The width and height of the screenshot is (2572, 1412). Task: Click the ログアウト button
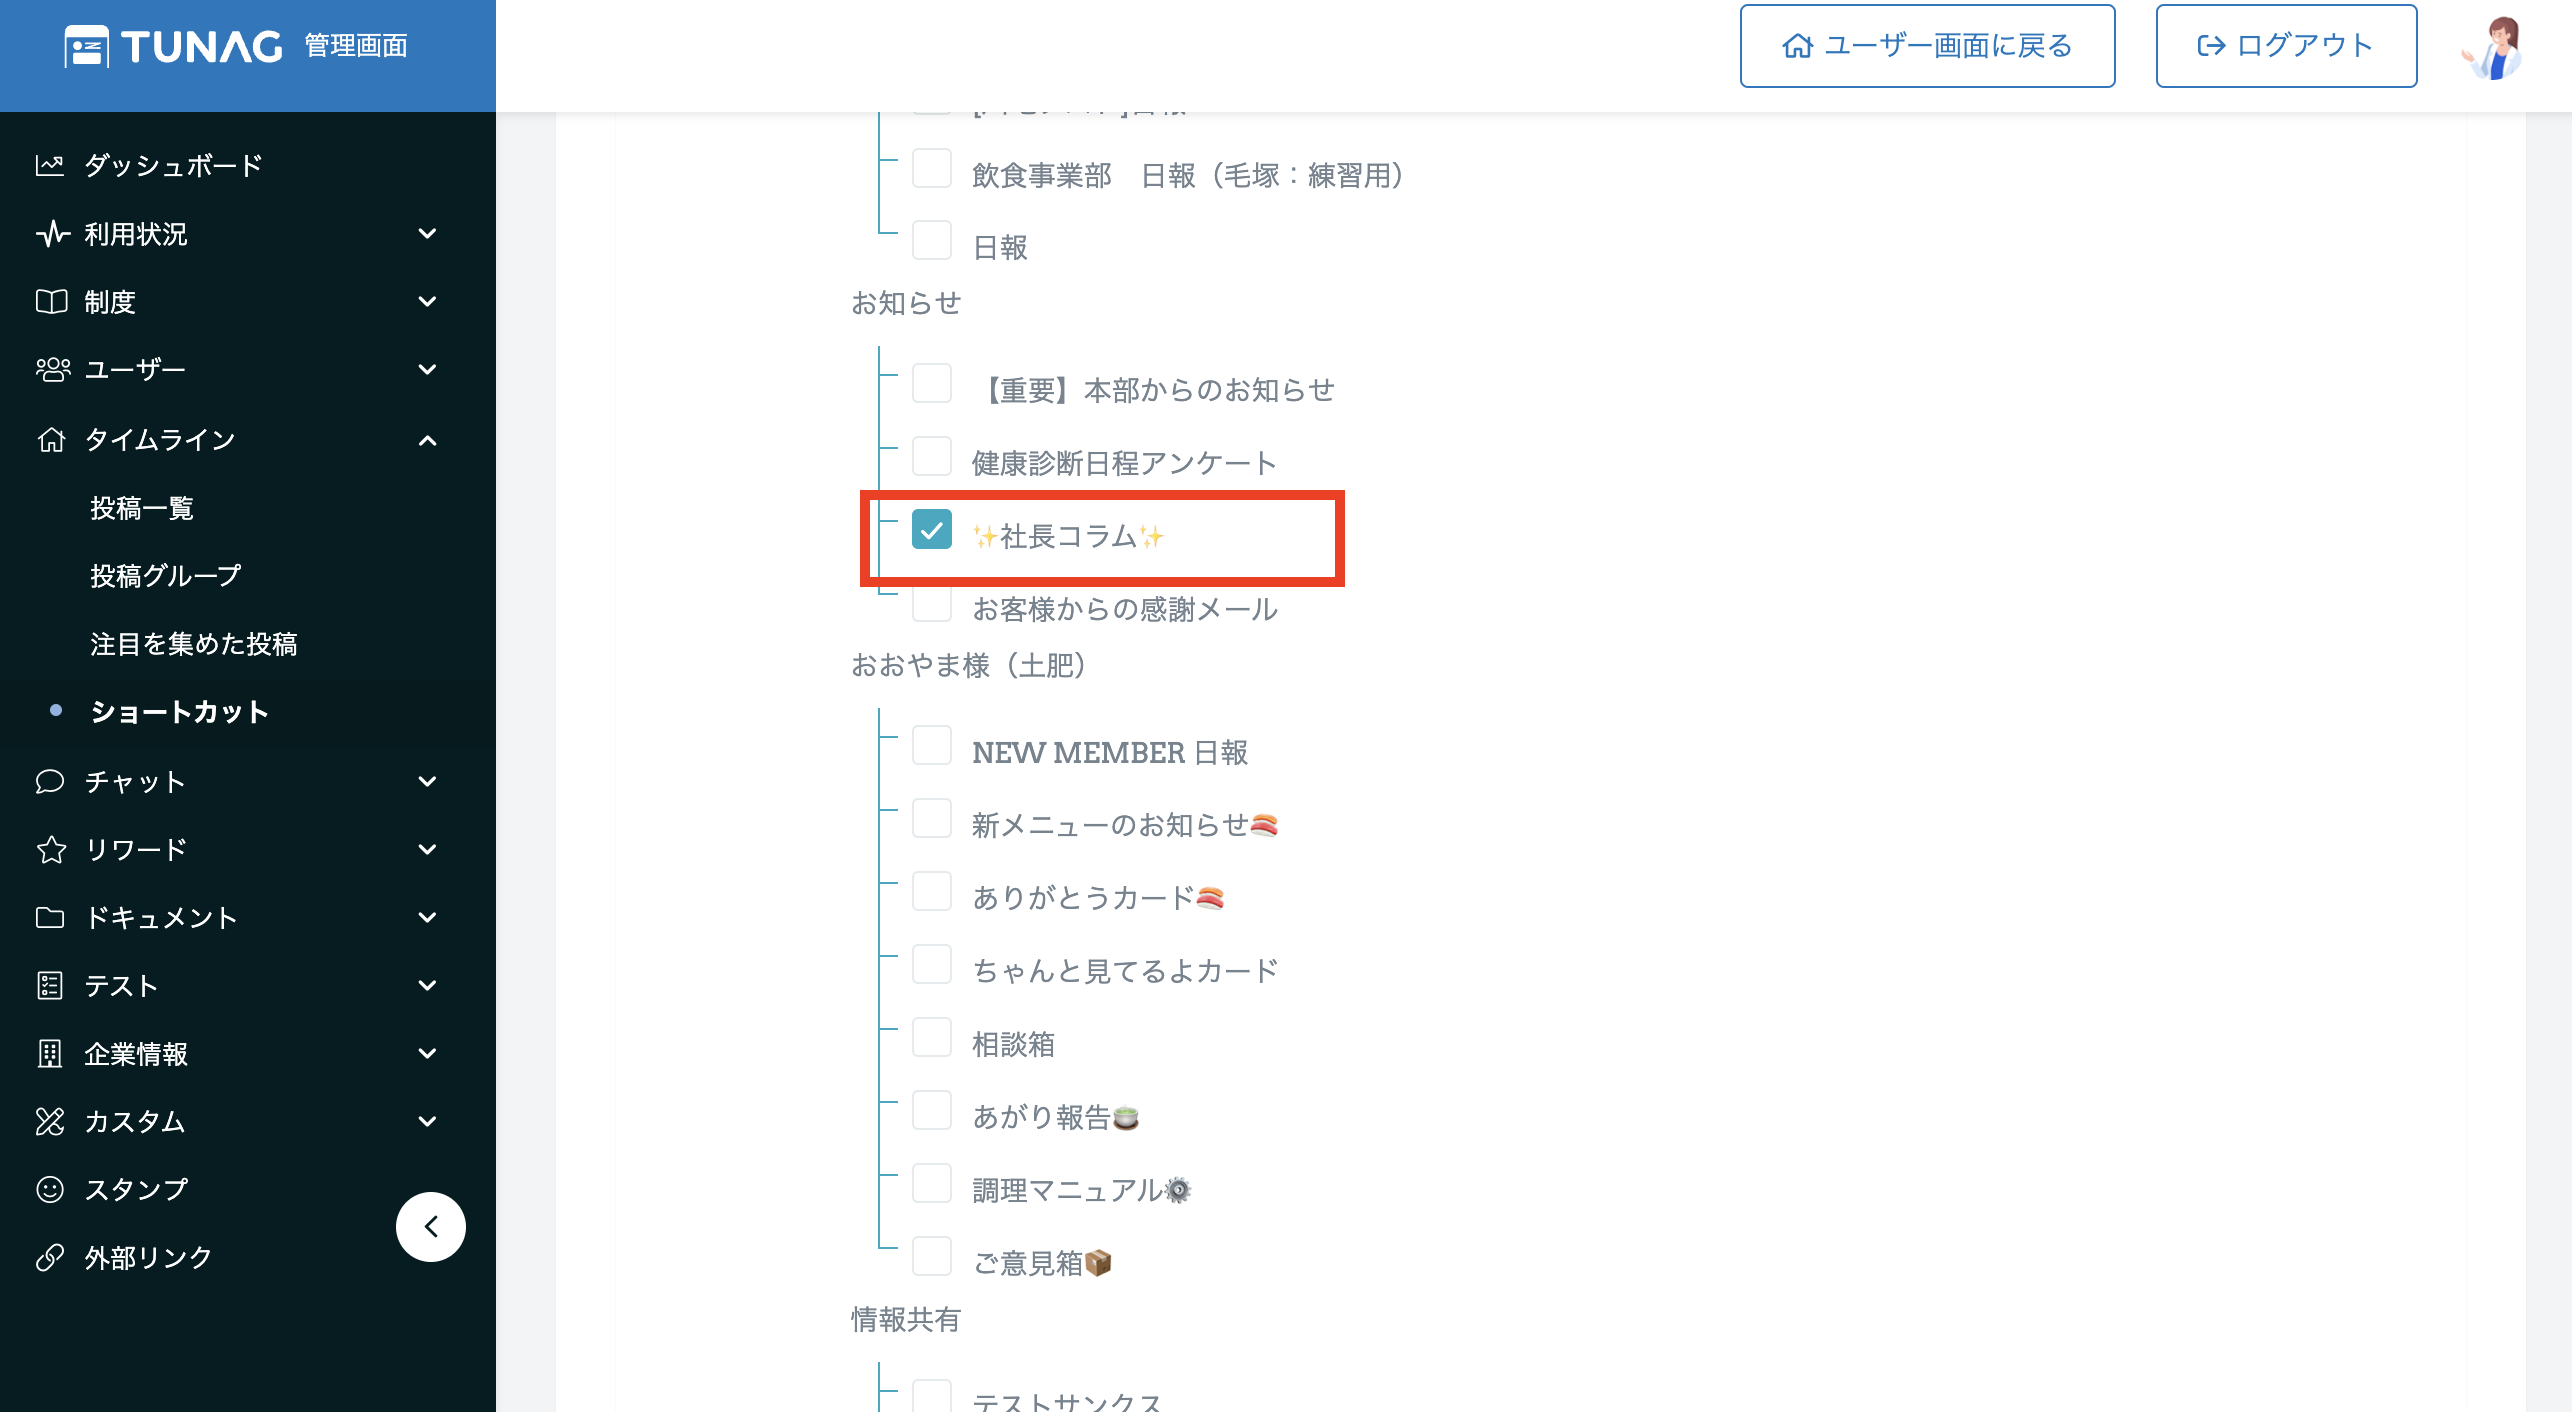(2286, 46)
